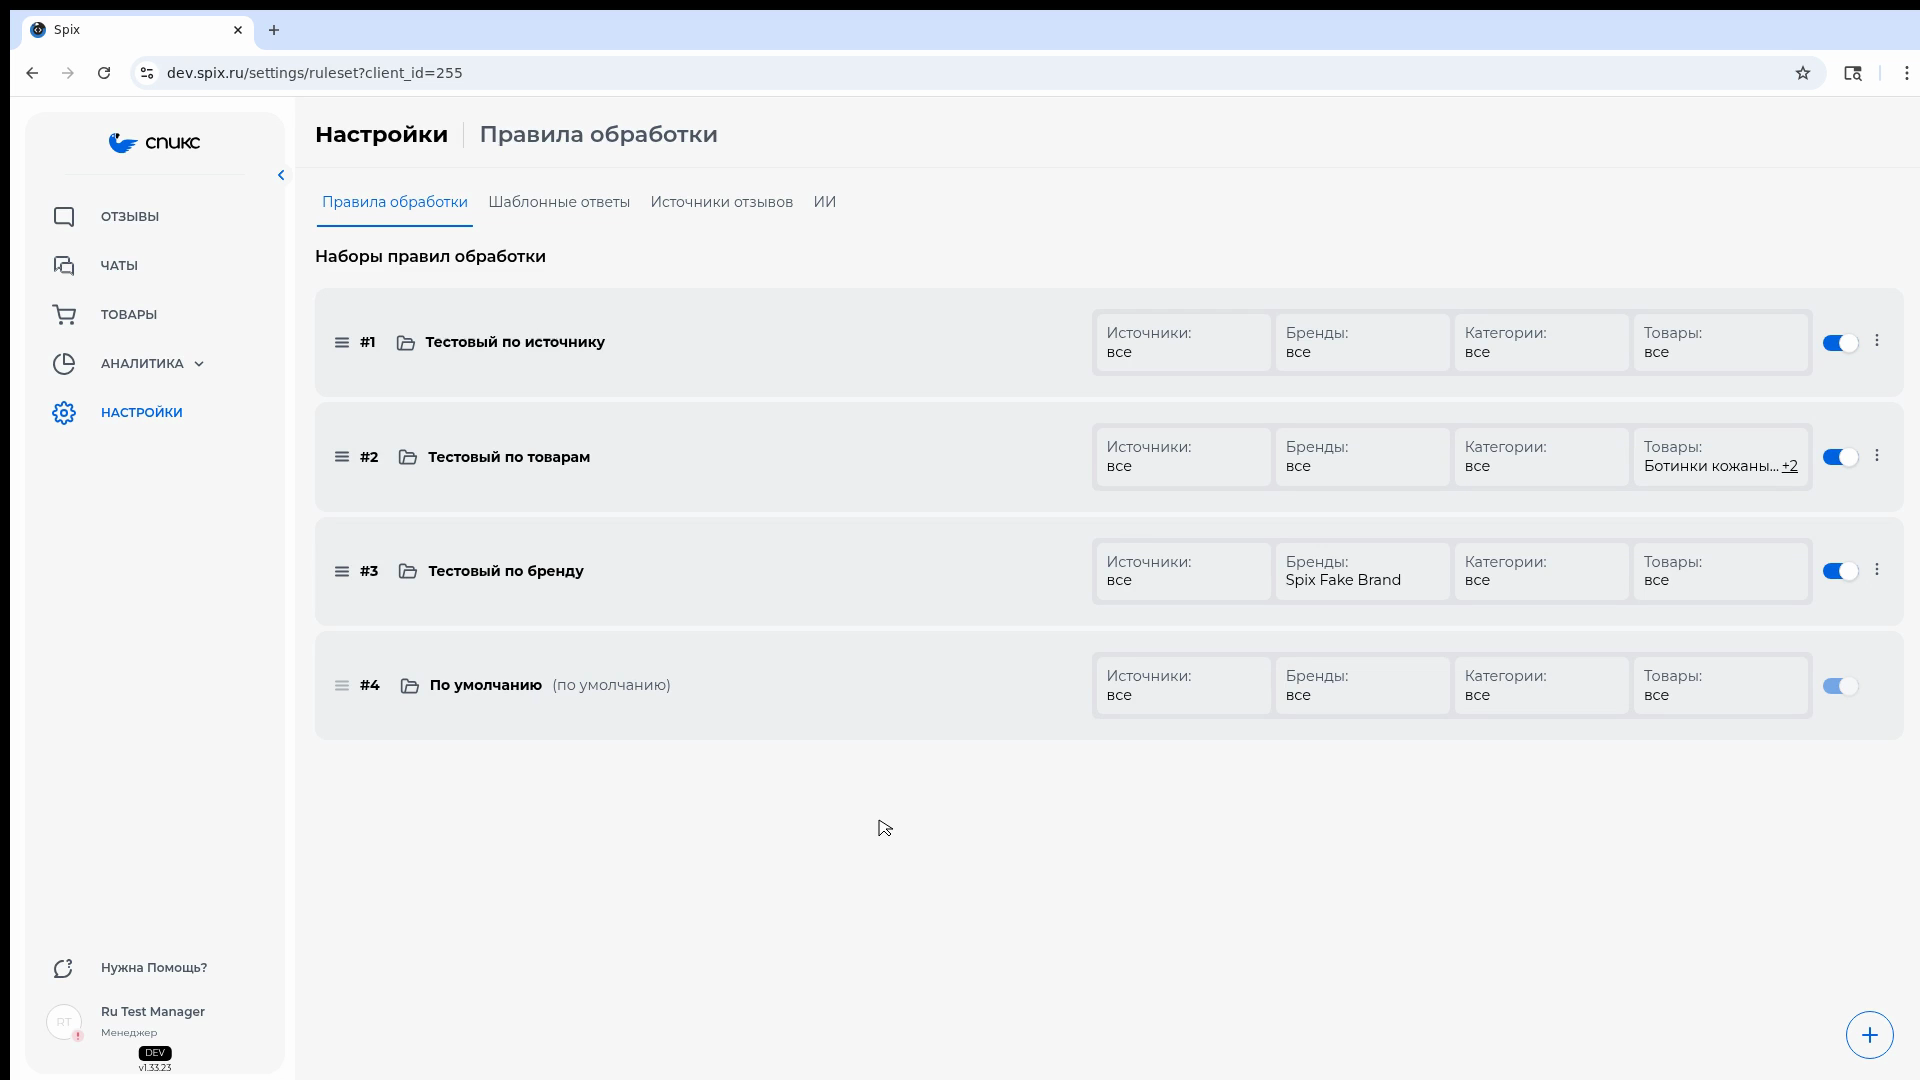This screenshot has width=1920, height=1080.
Task: Click the Настройки gear icon
Action: coord(64,413)
